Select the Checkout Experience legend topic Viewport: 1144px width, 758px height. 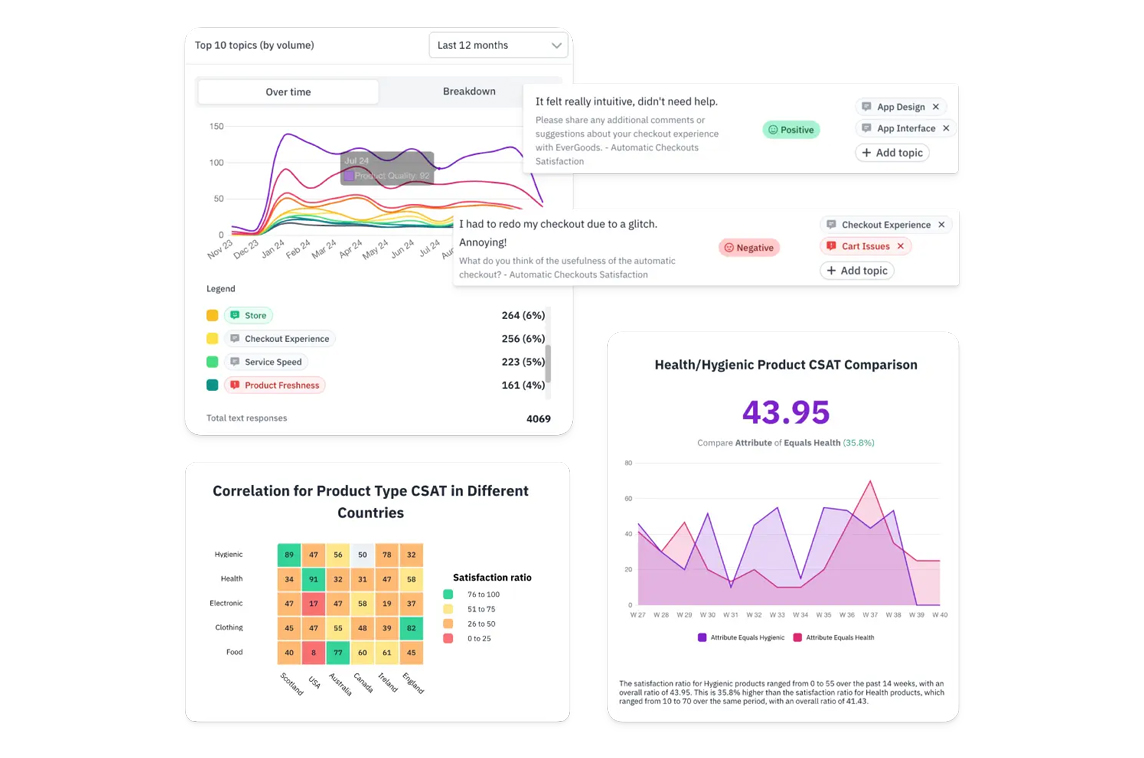tap(279, 339)
